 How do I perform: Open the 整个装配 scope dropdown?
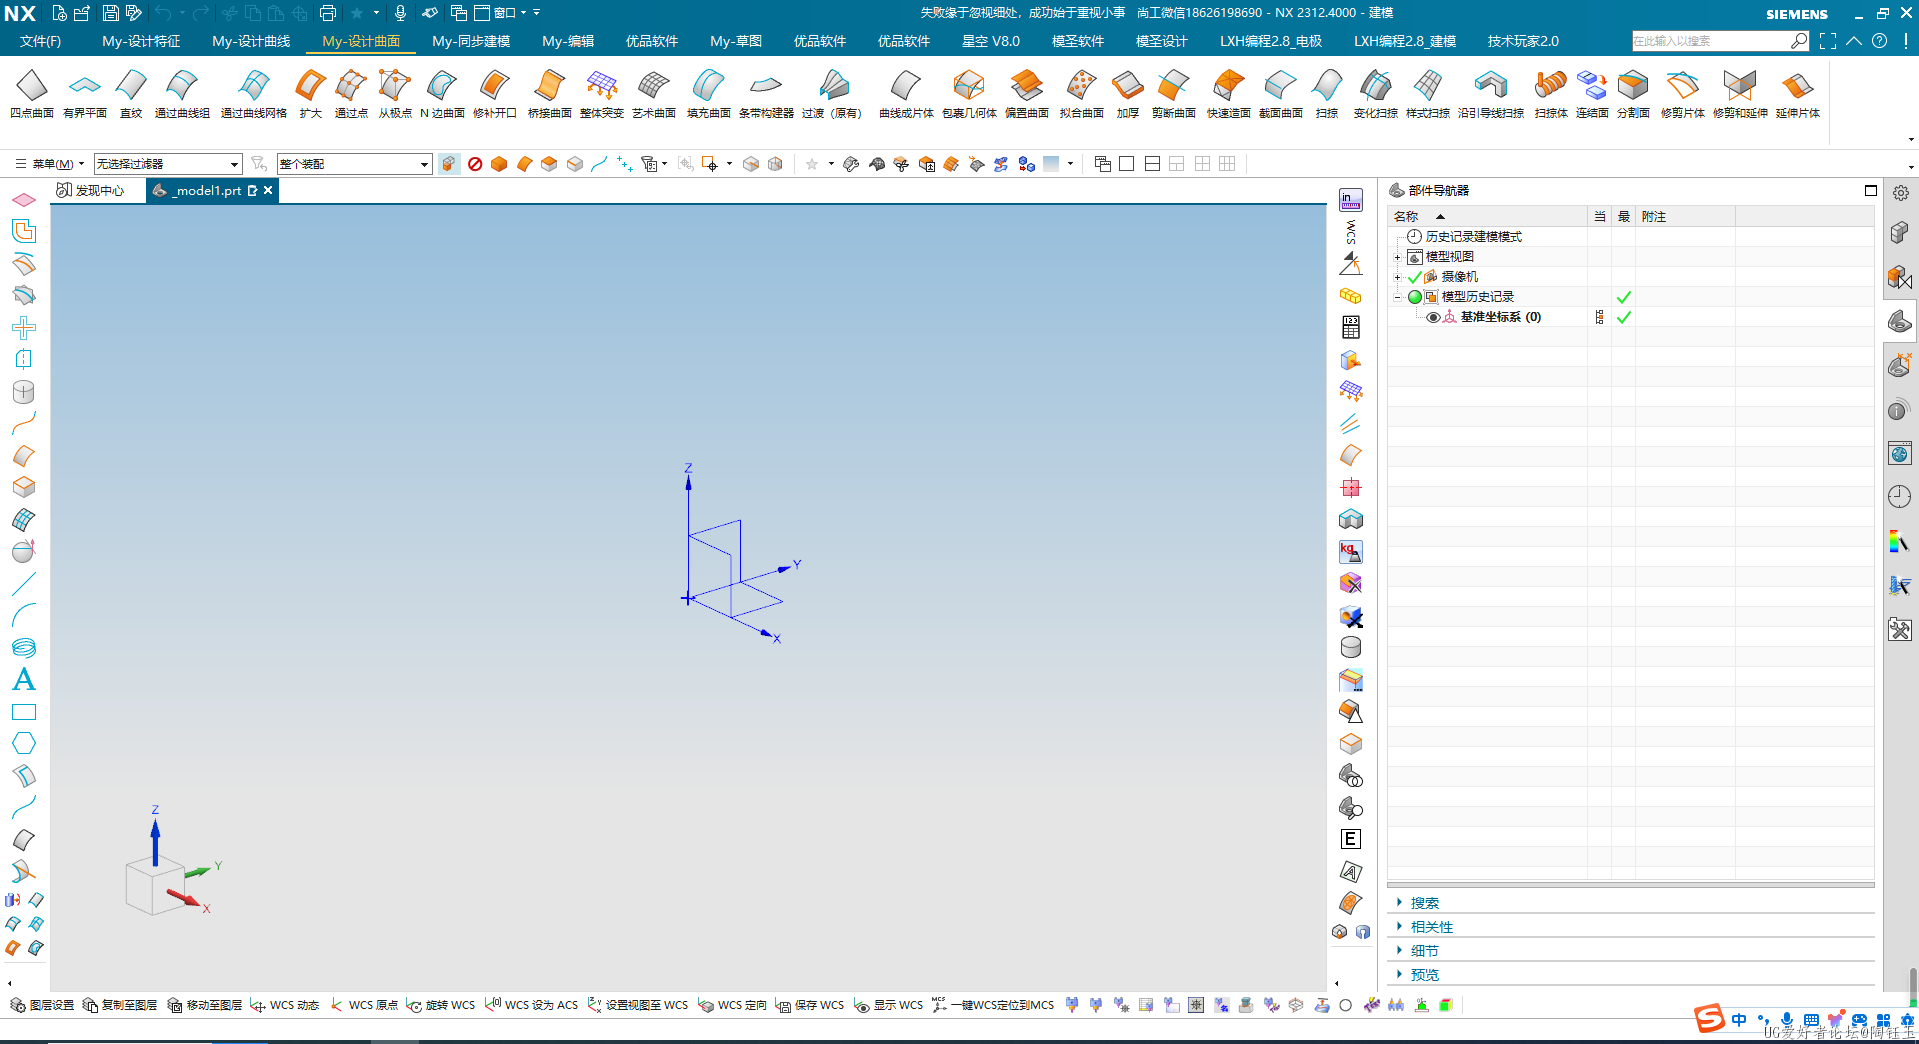(354, 164)
